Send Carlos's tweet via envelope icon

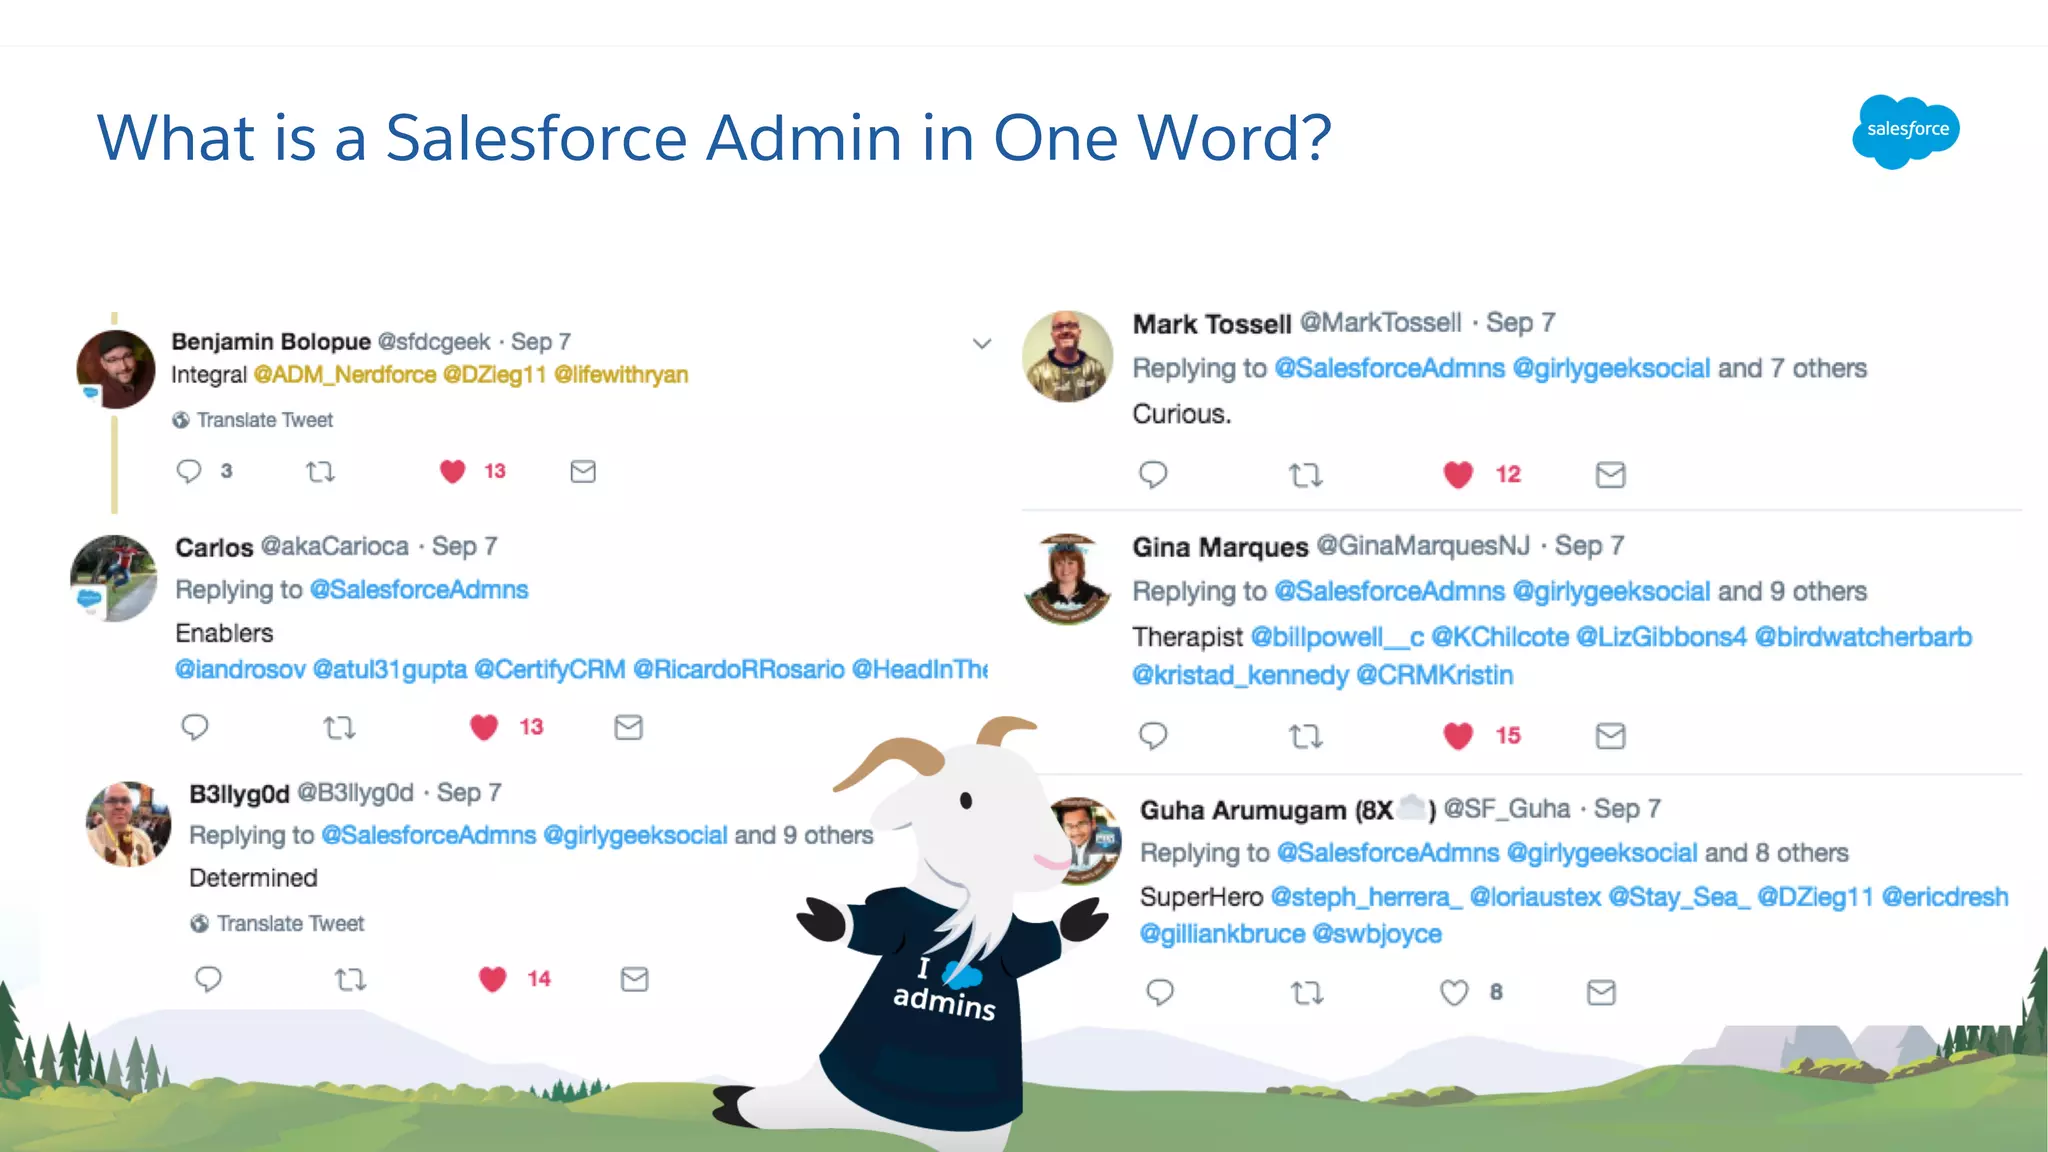tap(628, 727)
